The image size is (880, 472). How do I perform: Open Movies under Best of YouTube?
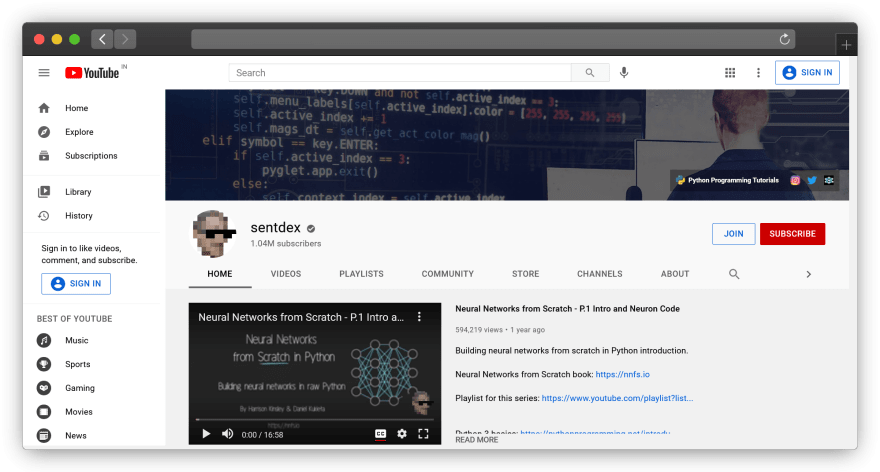tap(79, 412)
